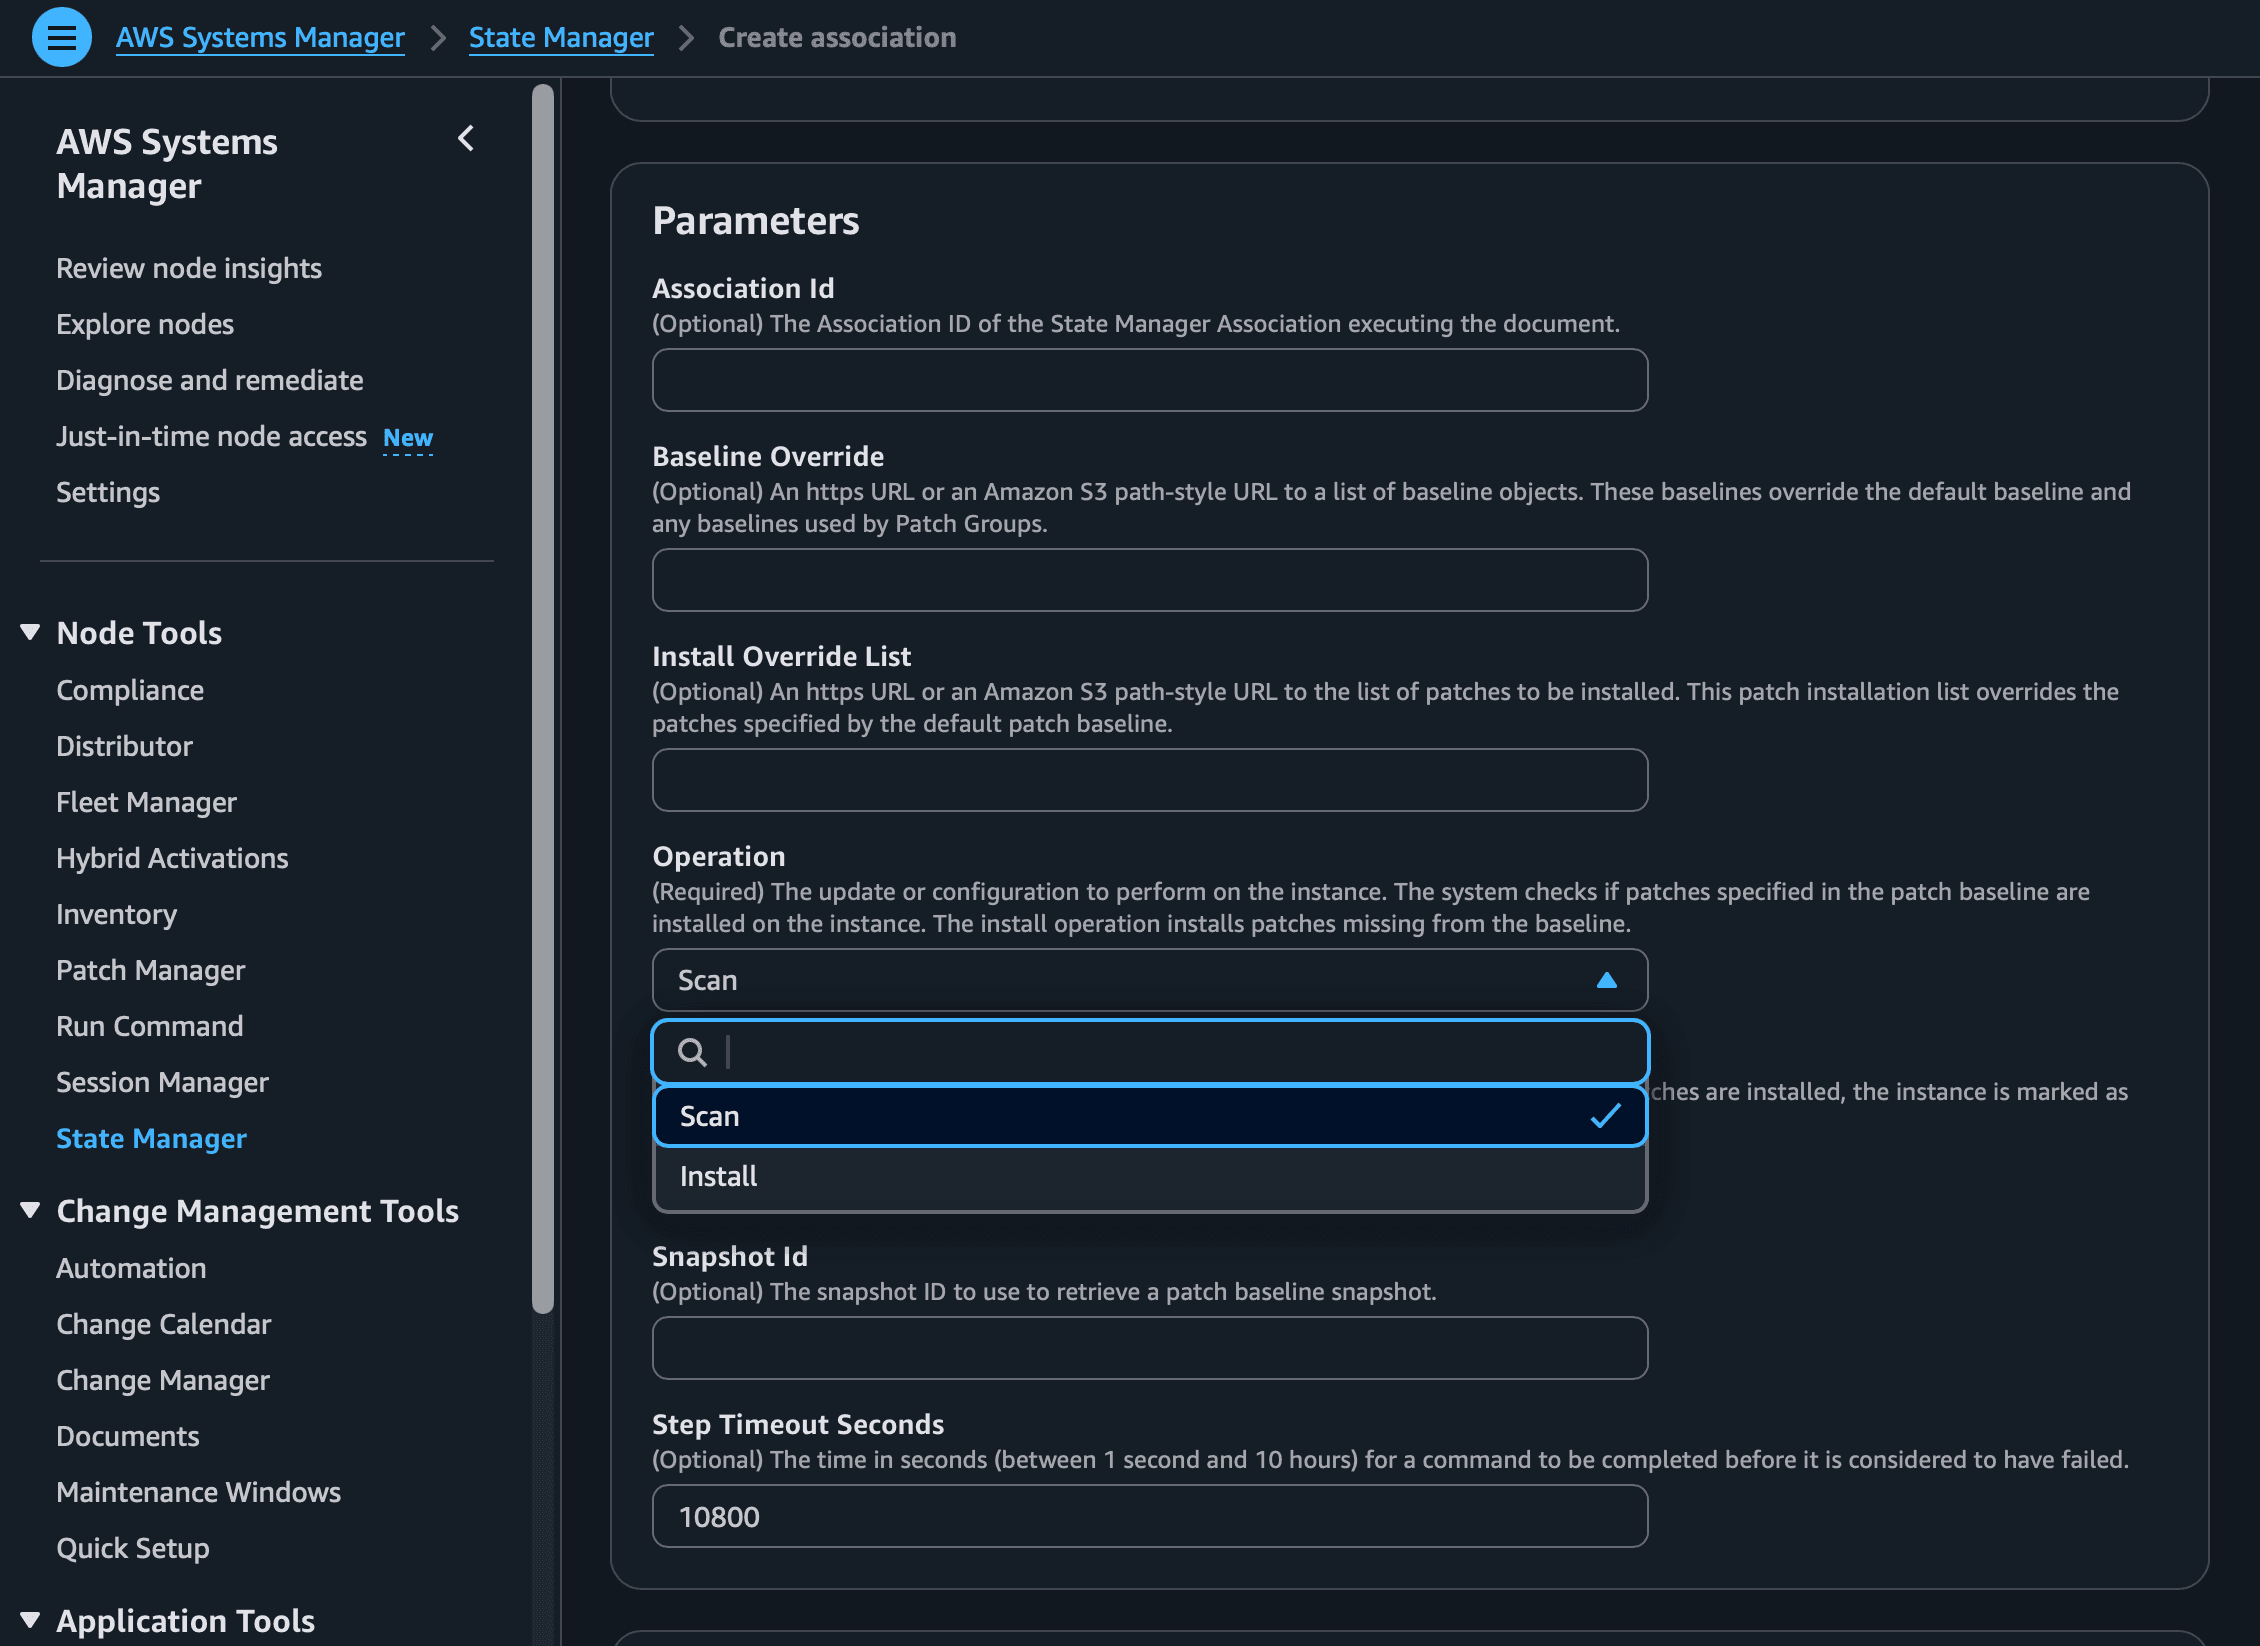Focus the Snapshot Id input field
Viewport: 2260px width, 1646px height.
point(1150,1348)
